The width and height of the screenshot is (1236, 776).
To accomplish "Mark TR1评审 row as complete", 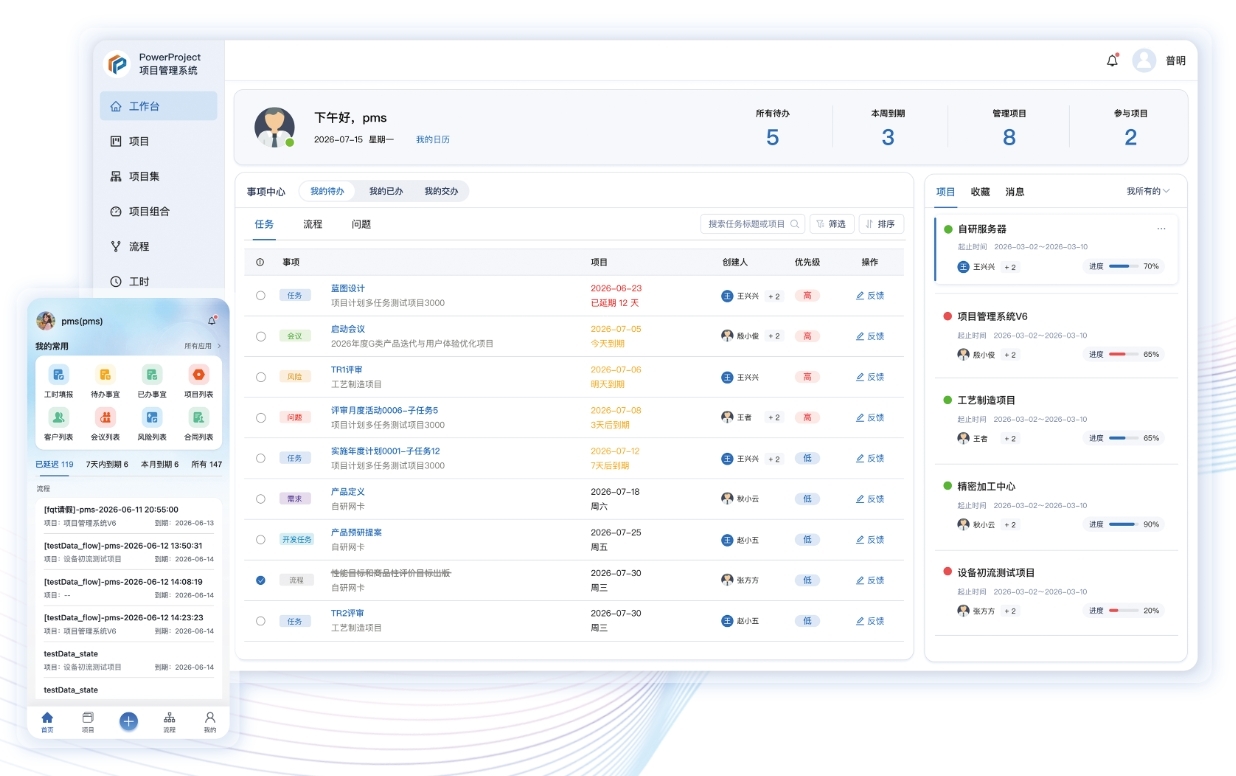I will 260,377.
